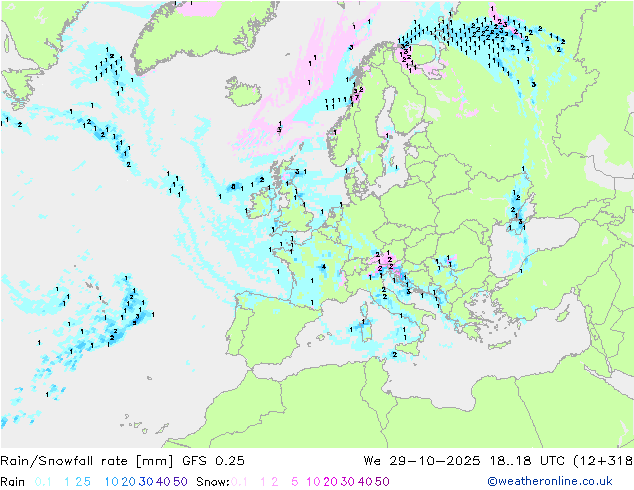The width and height of the screenshot is (634, 490).
Task: Select the Rain legend value 20
Action: tap(129, 482)
